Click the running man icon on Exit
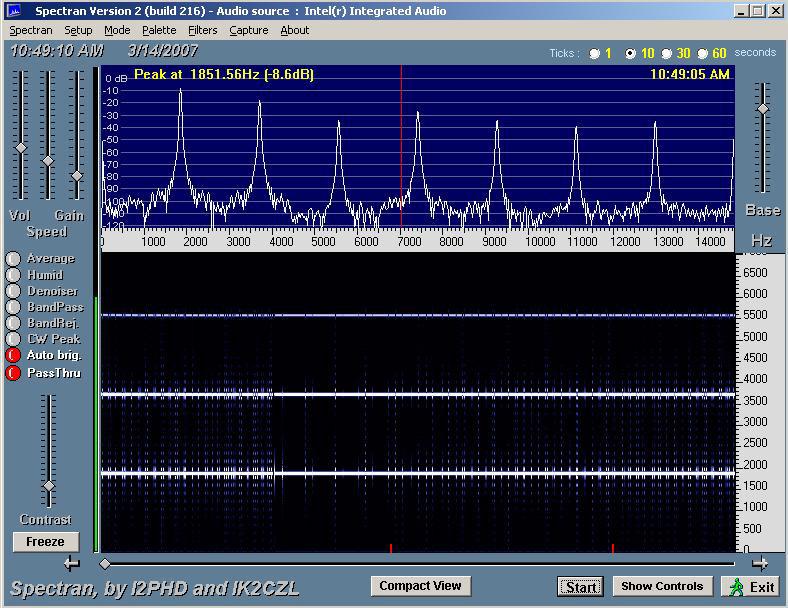This screenshot has width=788, height=608. [x=736, y=587]
